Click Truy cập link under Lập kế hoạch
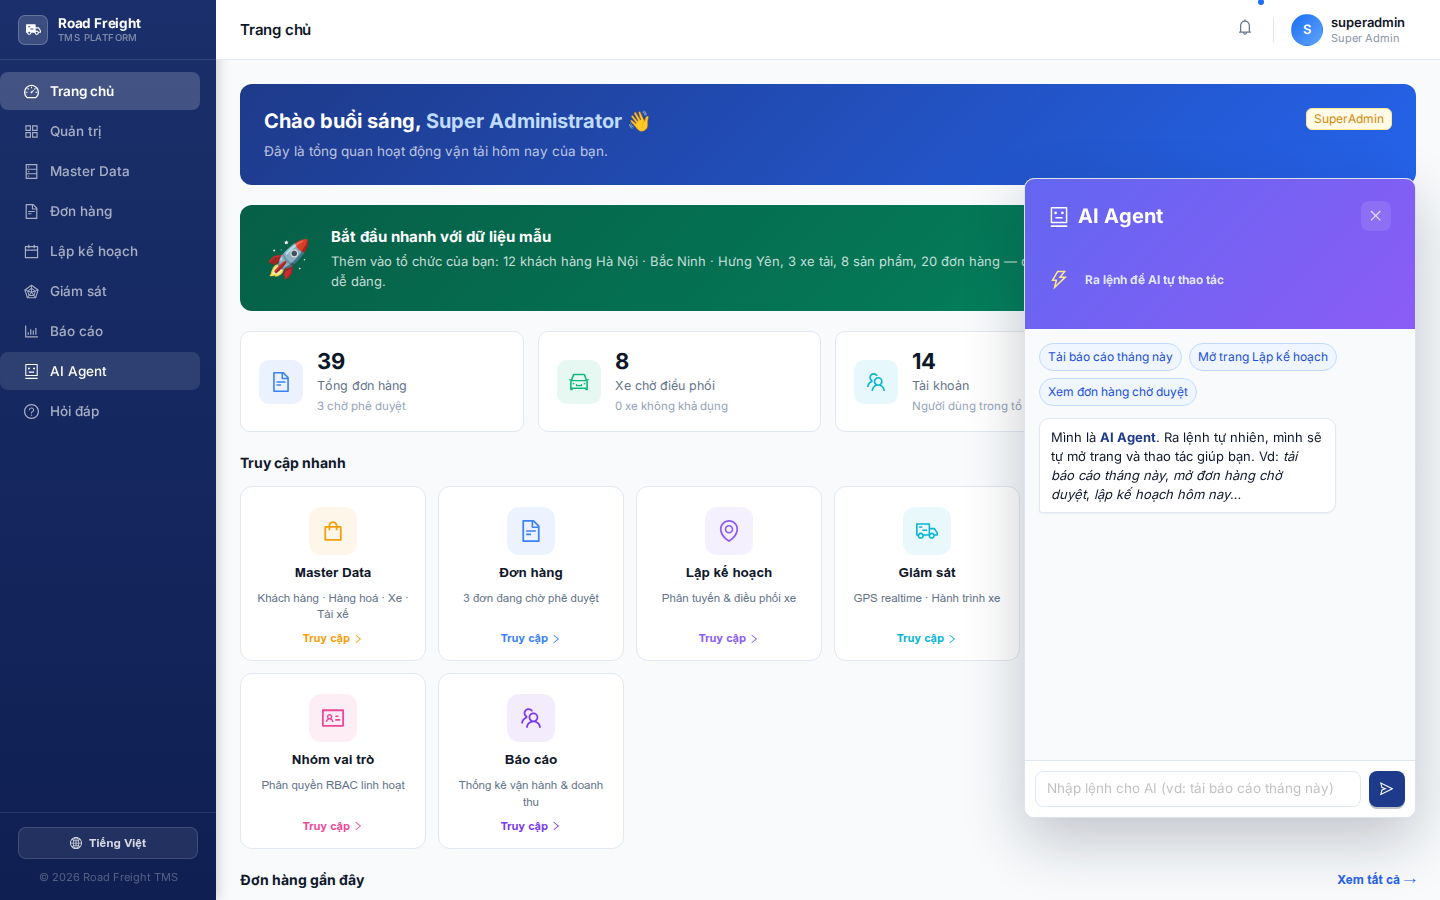The image size is (1440, 900). [x=728, y=638]
